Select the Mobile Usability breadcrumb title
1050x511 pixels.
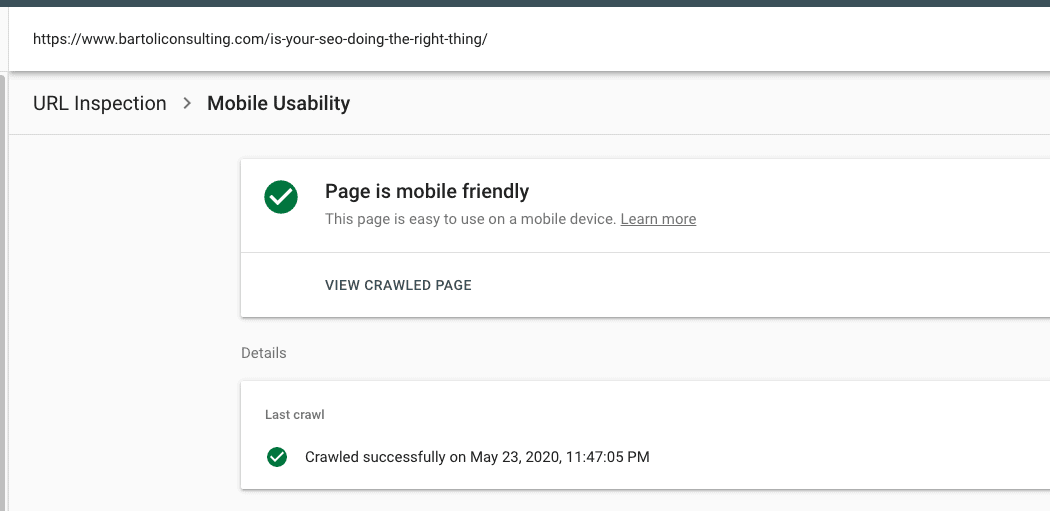pos(279,103)
